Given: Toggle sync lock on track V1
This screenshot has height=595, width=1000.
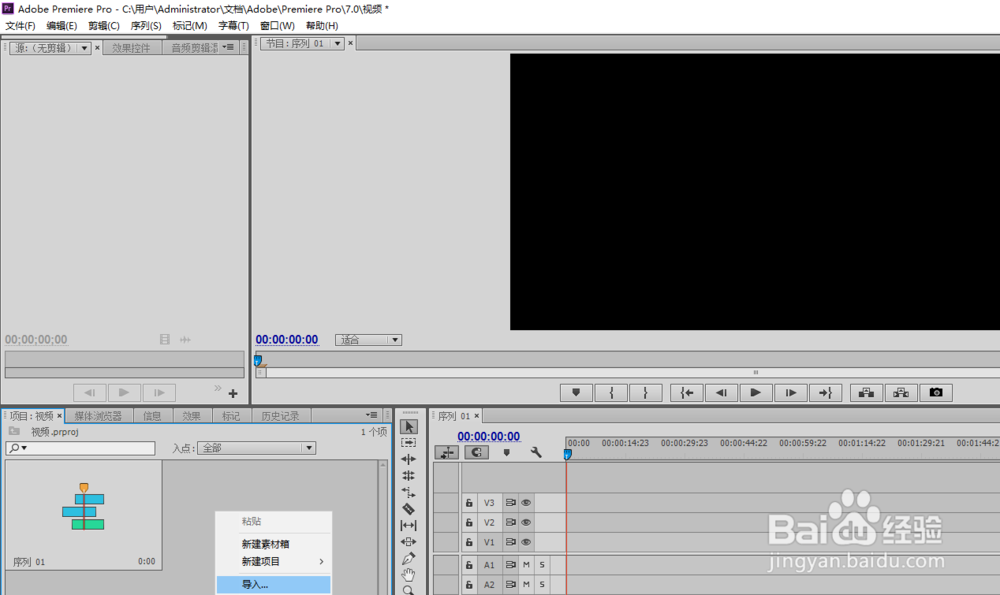Looking at the screenshot, I should pyautogui.click(x=510, y=542).
